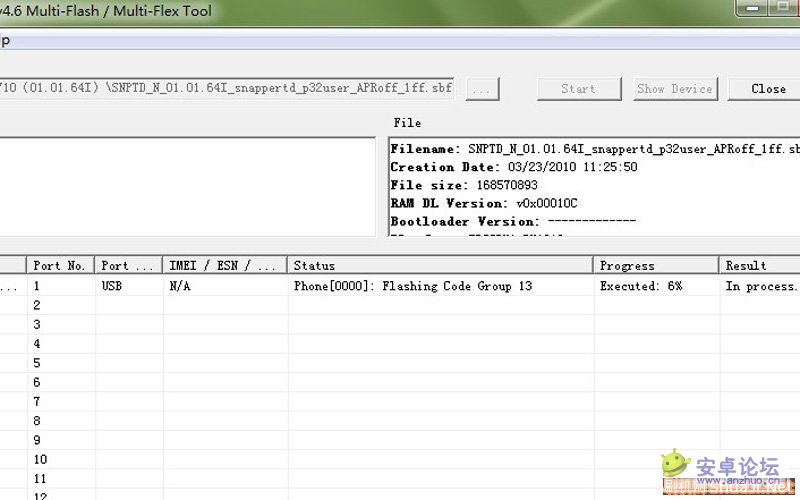Click the Port No. column header
This screenshot has height=500, width=800.
pyautogui.click(x=60, y=265)
